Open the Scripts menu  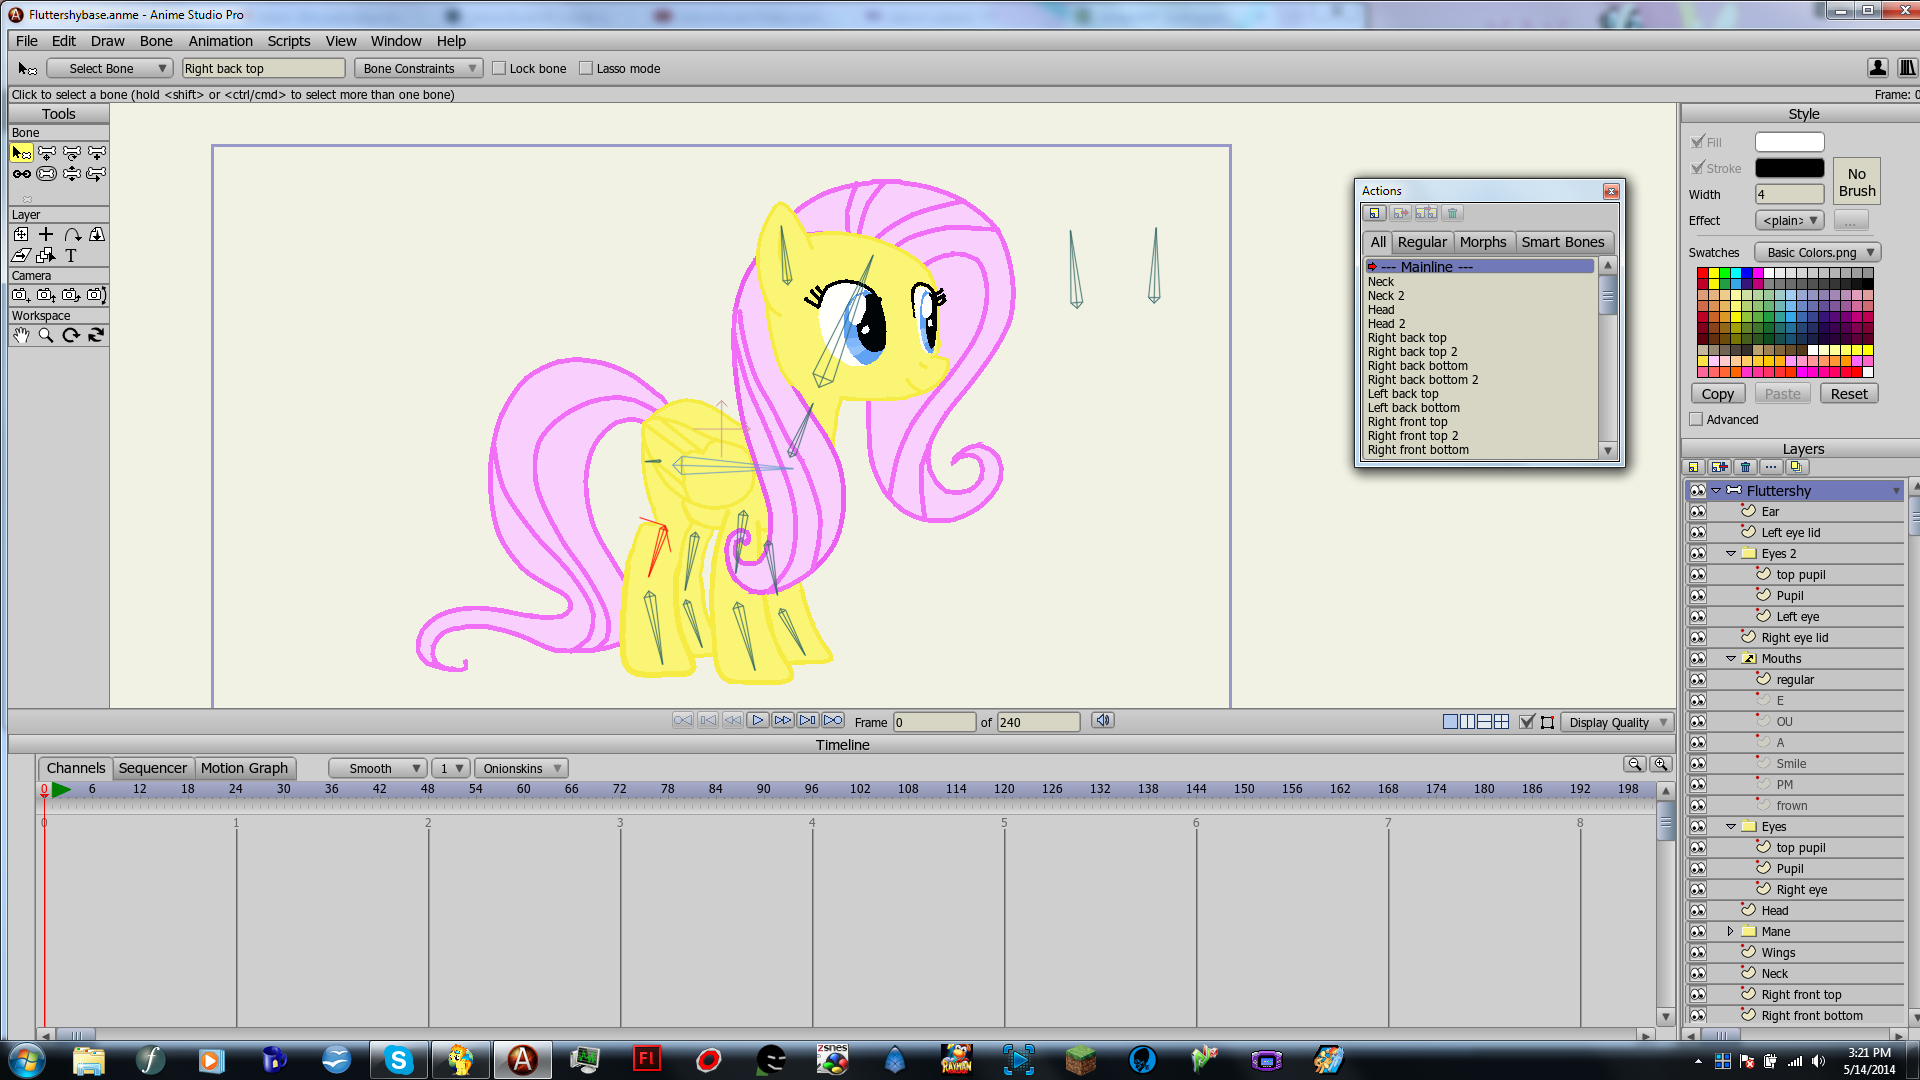coord(288,41)
